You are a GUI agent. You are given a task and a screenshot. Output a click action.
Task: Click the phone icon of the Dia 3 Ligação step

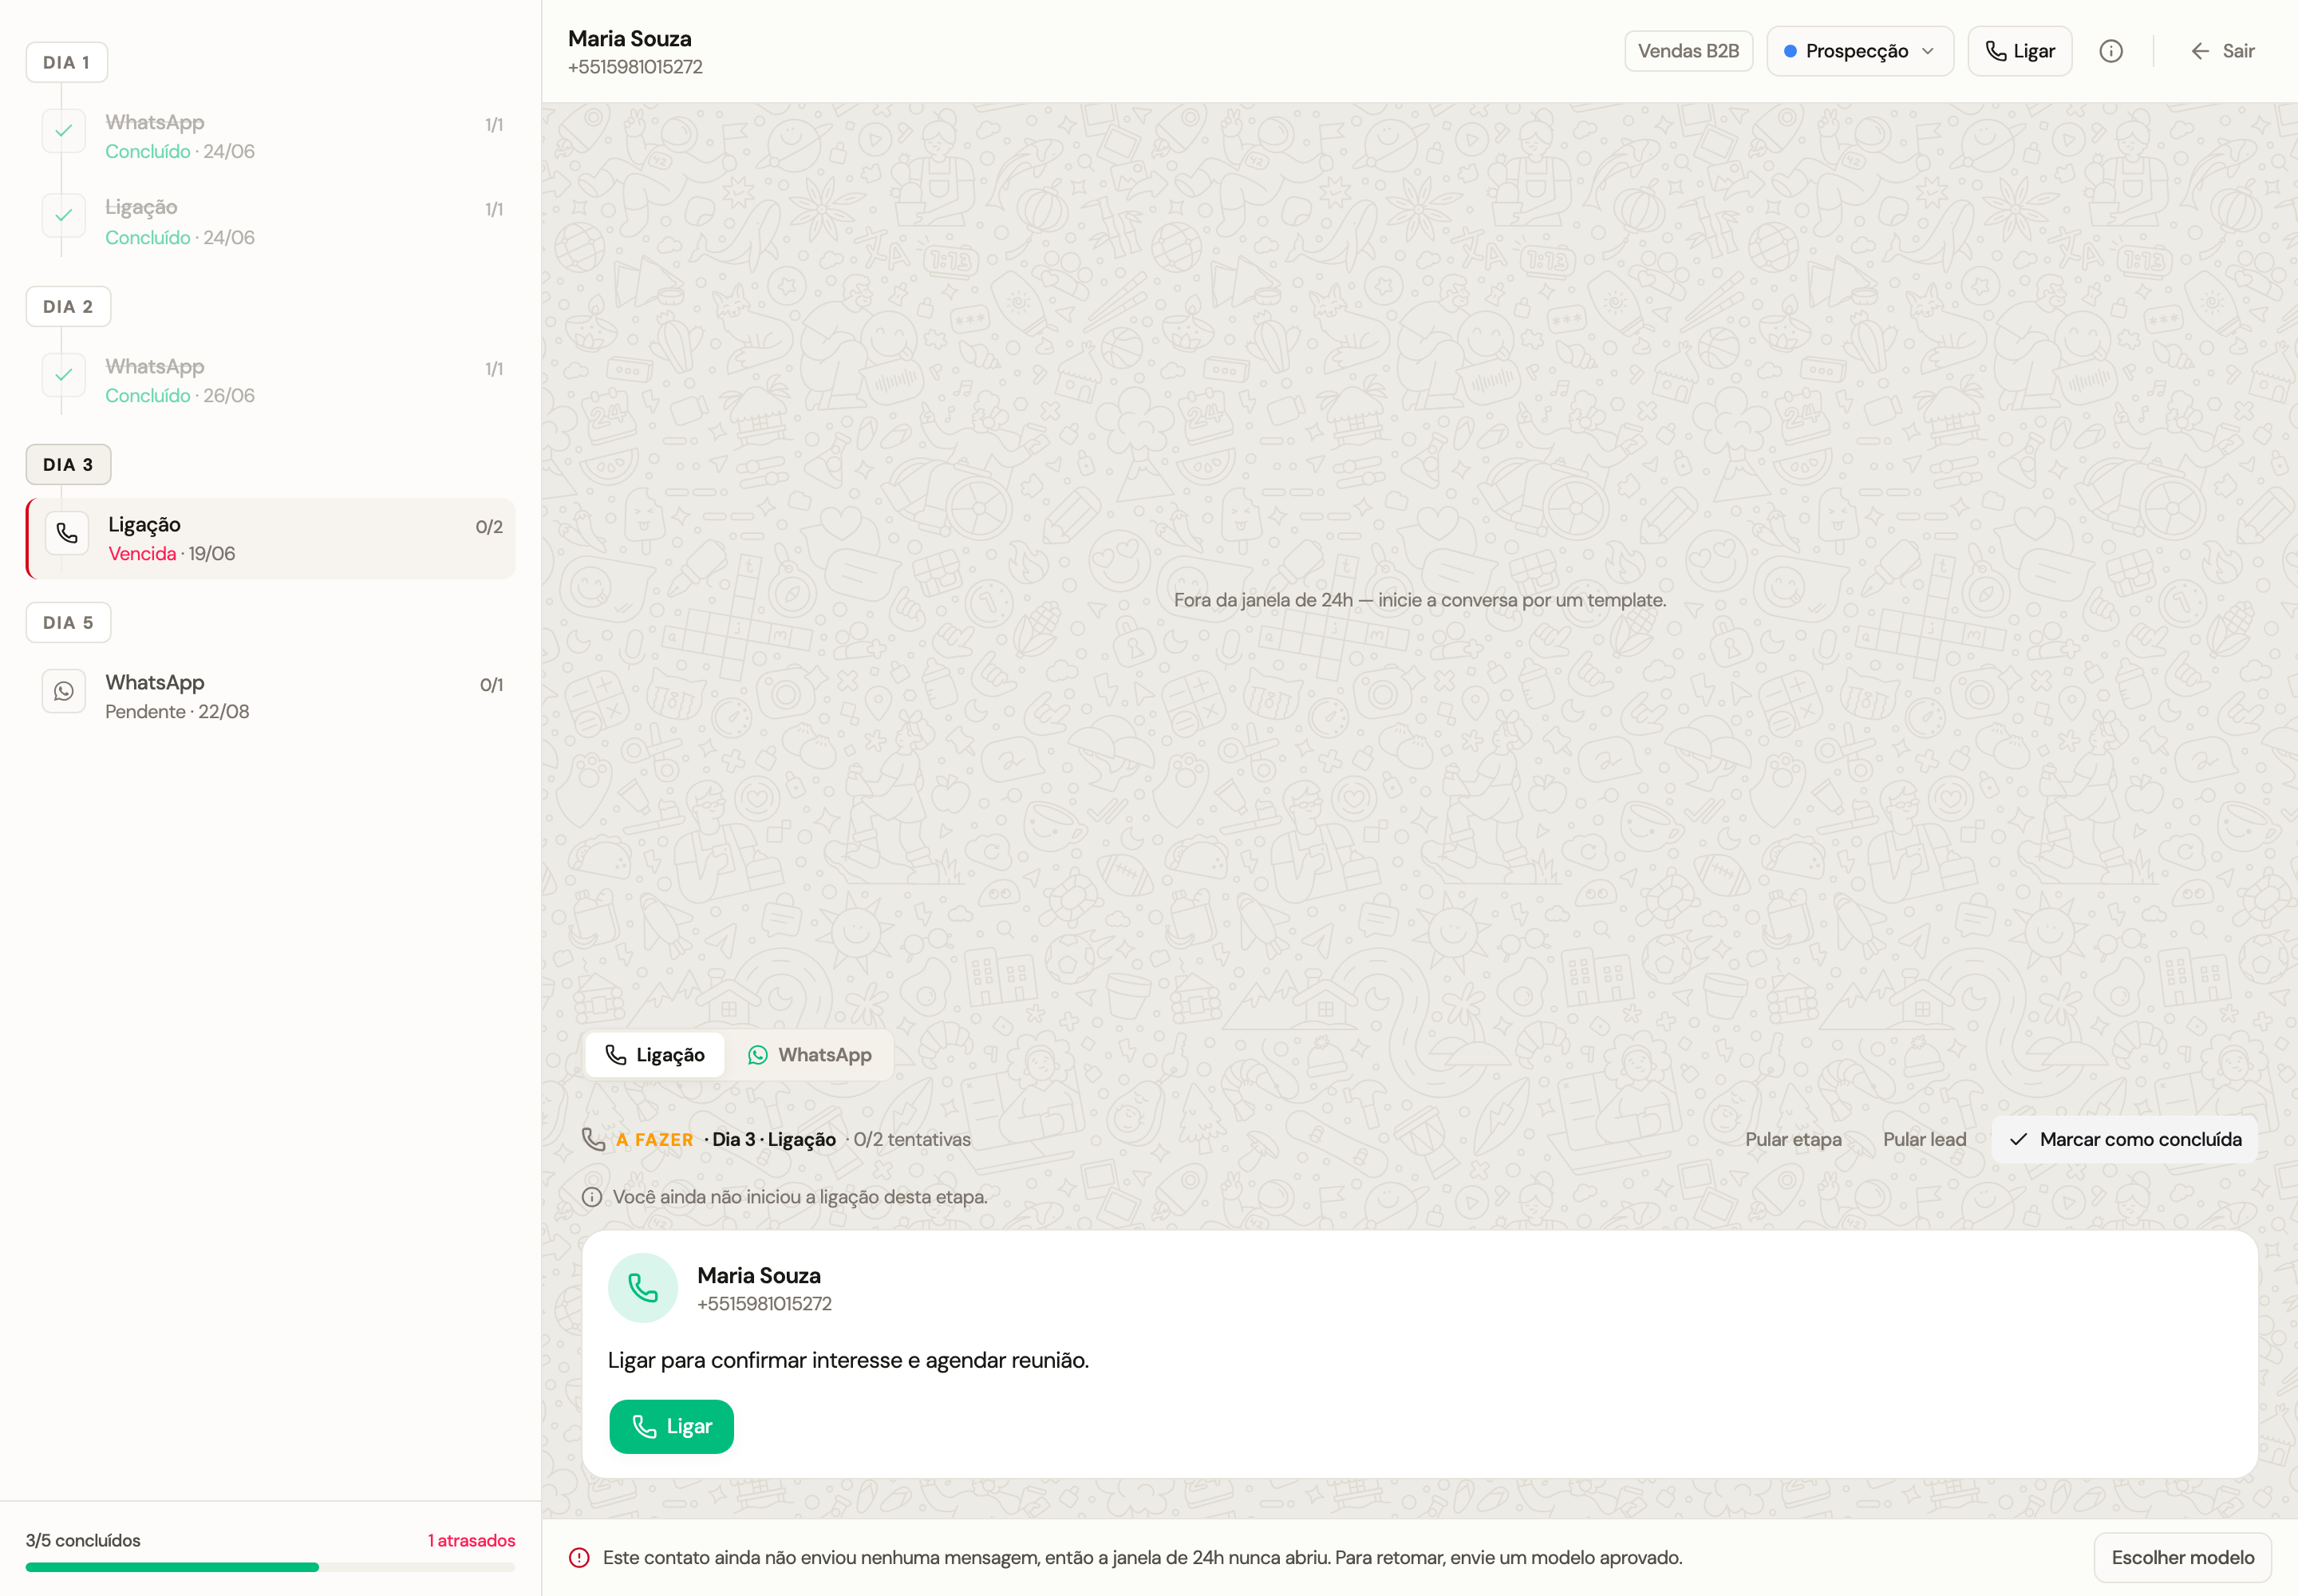pyautogui.click(x=67, y=533)
